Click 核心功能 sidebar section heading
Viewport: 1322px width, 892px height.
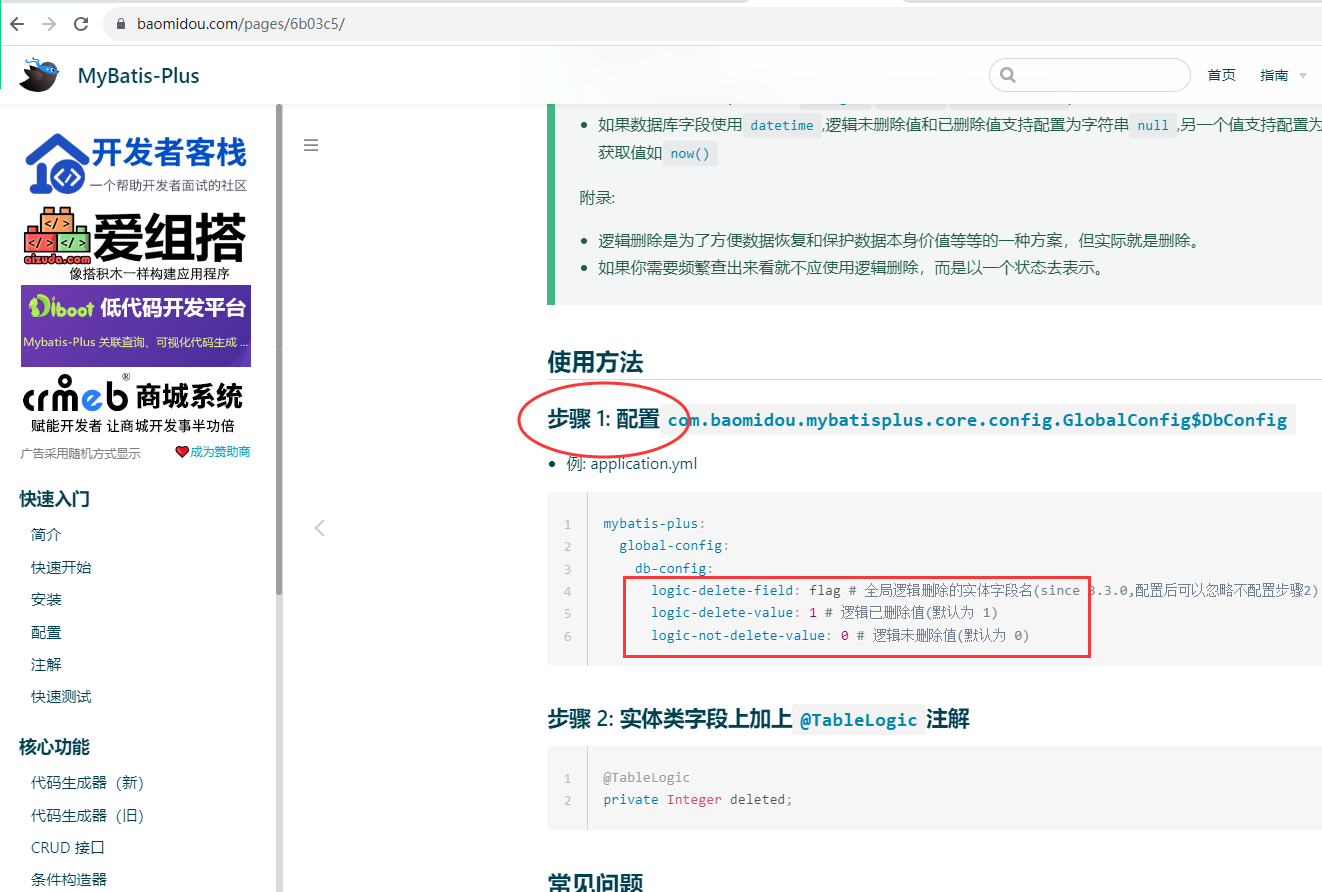tap(55, 747)
